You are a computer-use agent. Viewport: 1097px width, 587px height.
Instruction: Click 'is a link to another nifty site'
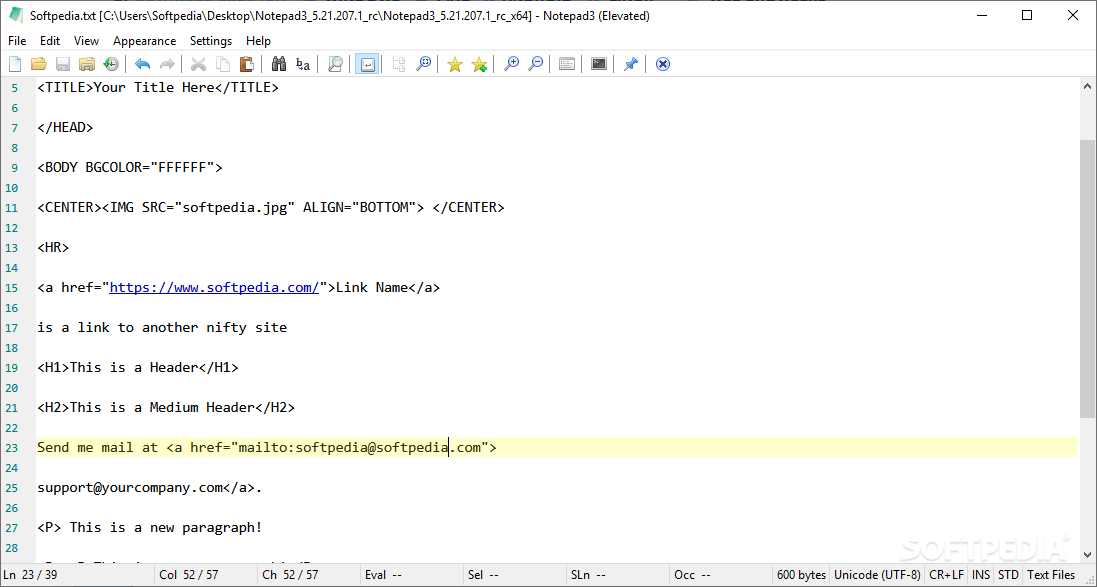162,327
